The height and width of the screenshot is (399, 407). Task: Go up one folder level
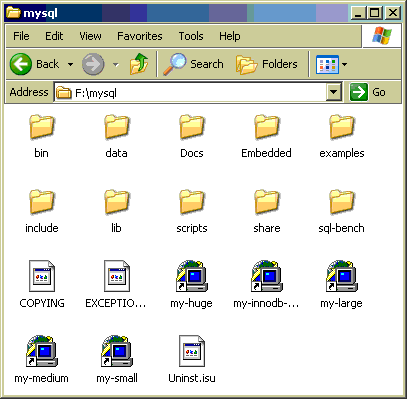coord(139,64)
